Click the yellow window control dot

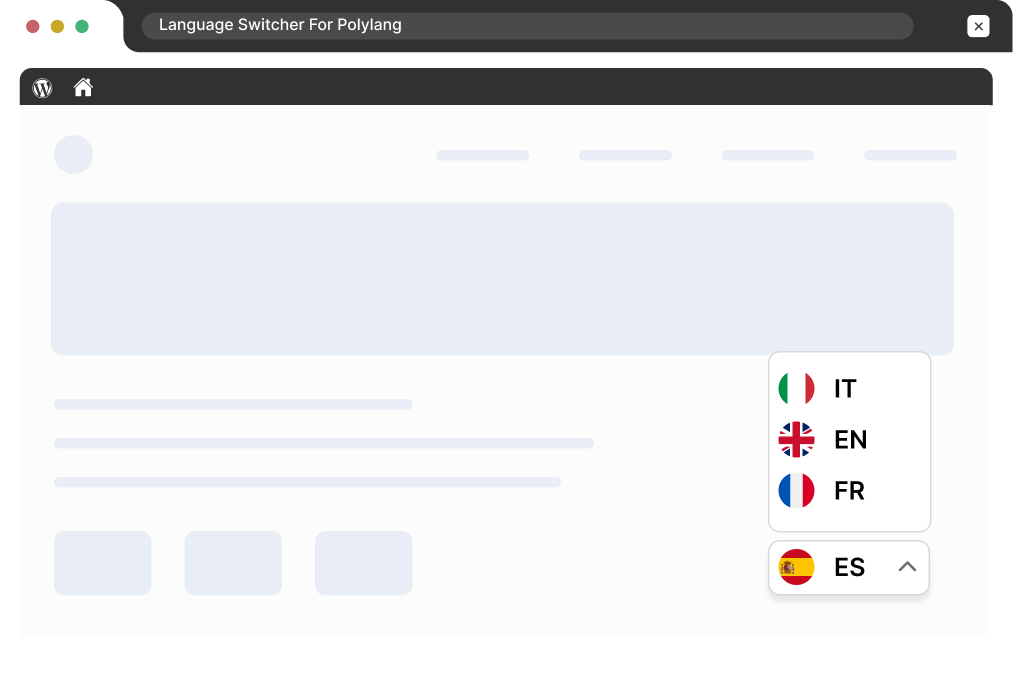pos(57,26)
